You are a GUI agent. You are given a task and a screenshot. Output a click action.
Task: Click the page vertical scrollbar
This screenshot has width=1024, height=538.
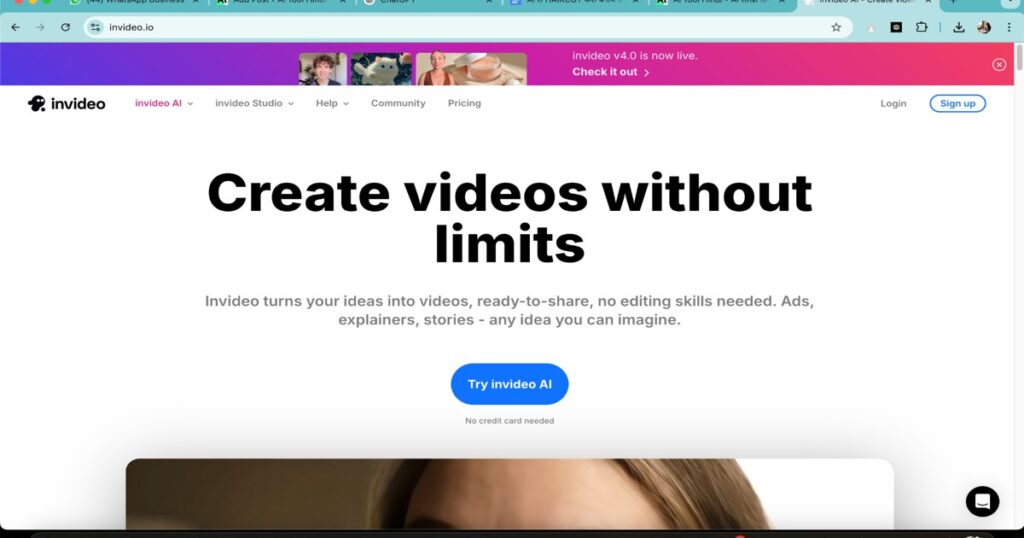[1019, 57]
